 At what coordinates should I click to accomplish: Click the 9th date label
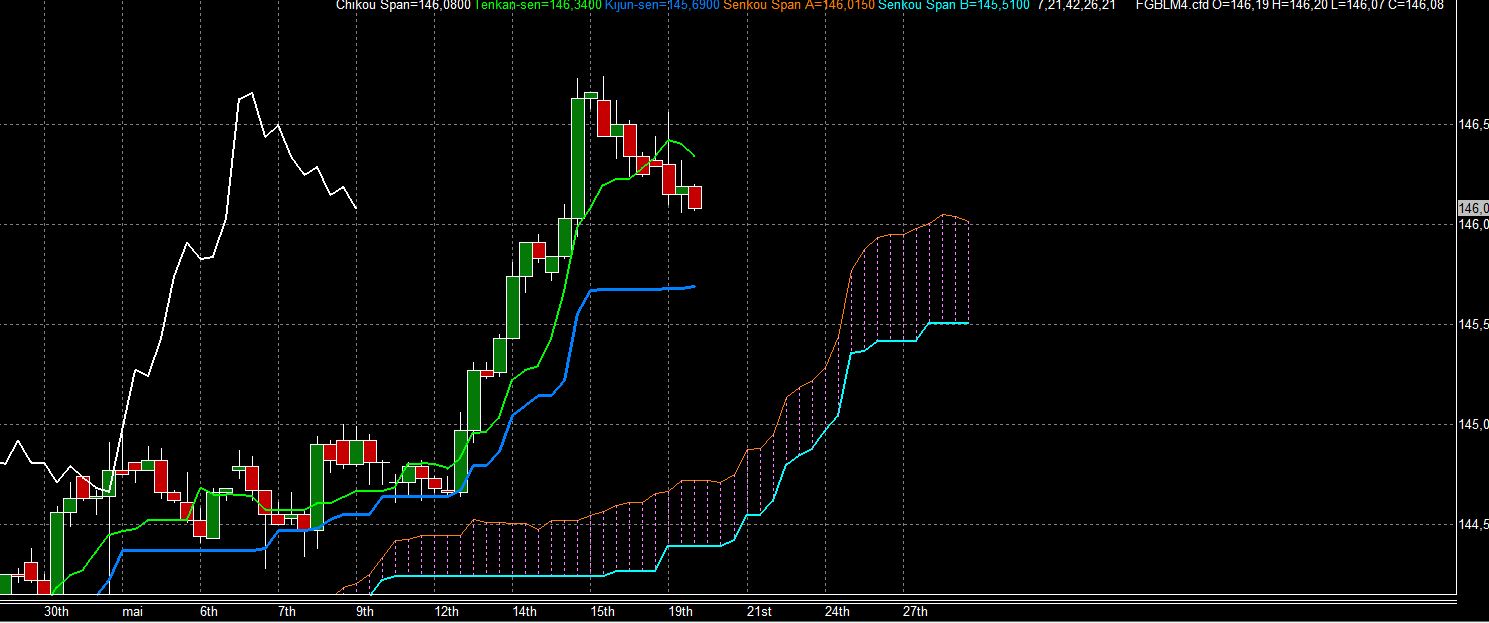coord(365,611)
